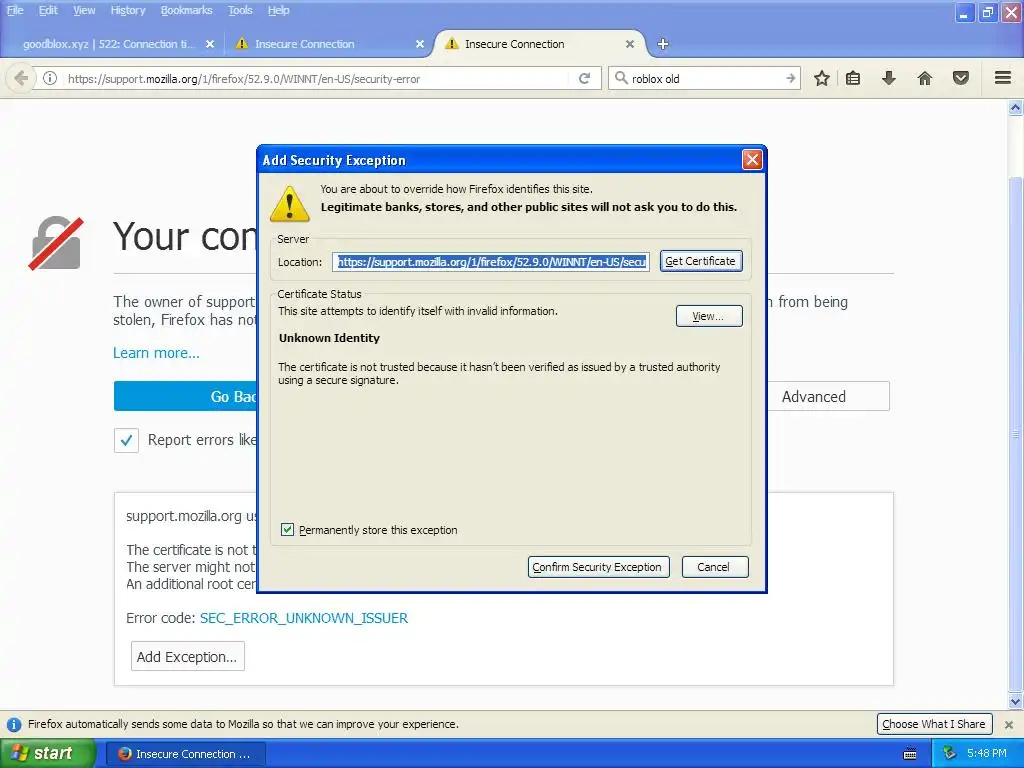The height and width of the screenshot is (768, 1024).
Task: Open the View menu
Action: 84,10
